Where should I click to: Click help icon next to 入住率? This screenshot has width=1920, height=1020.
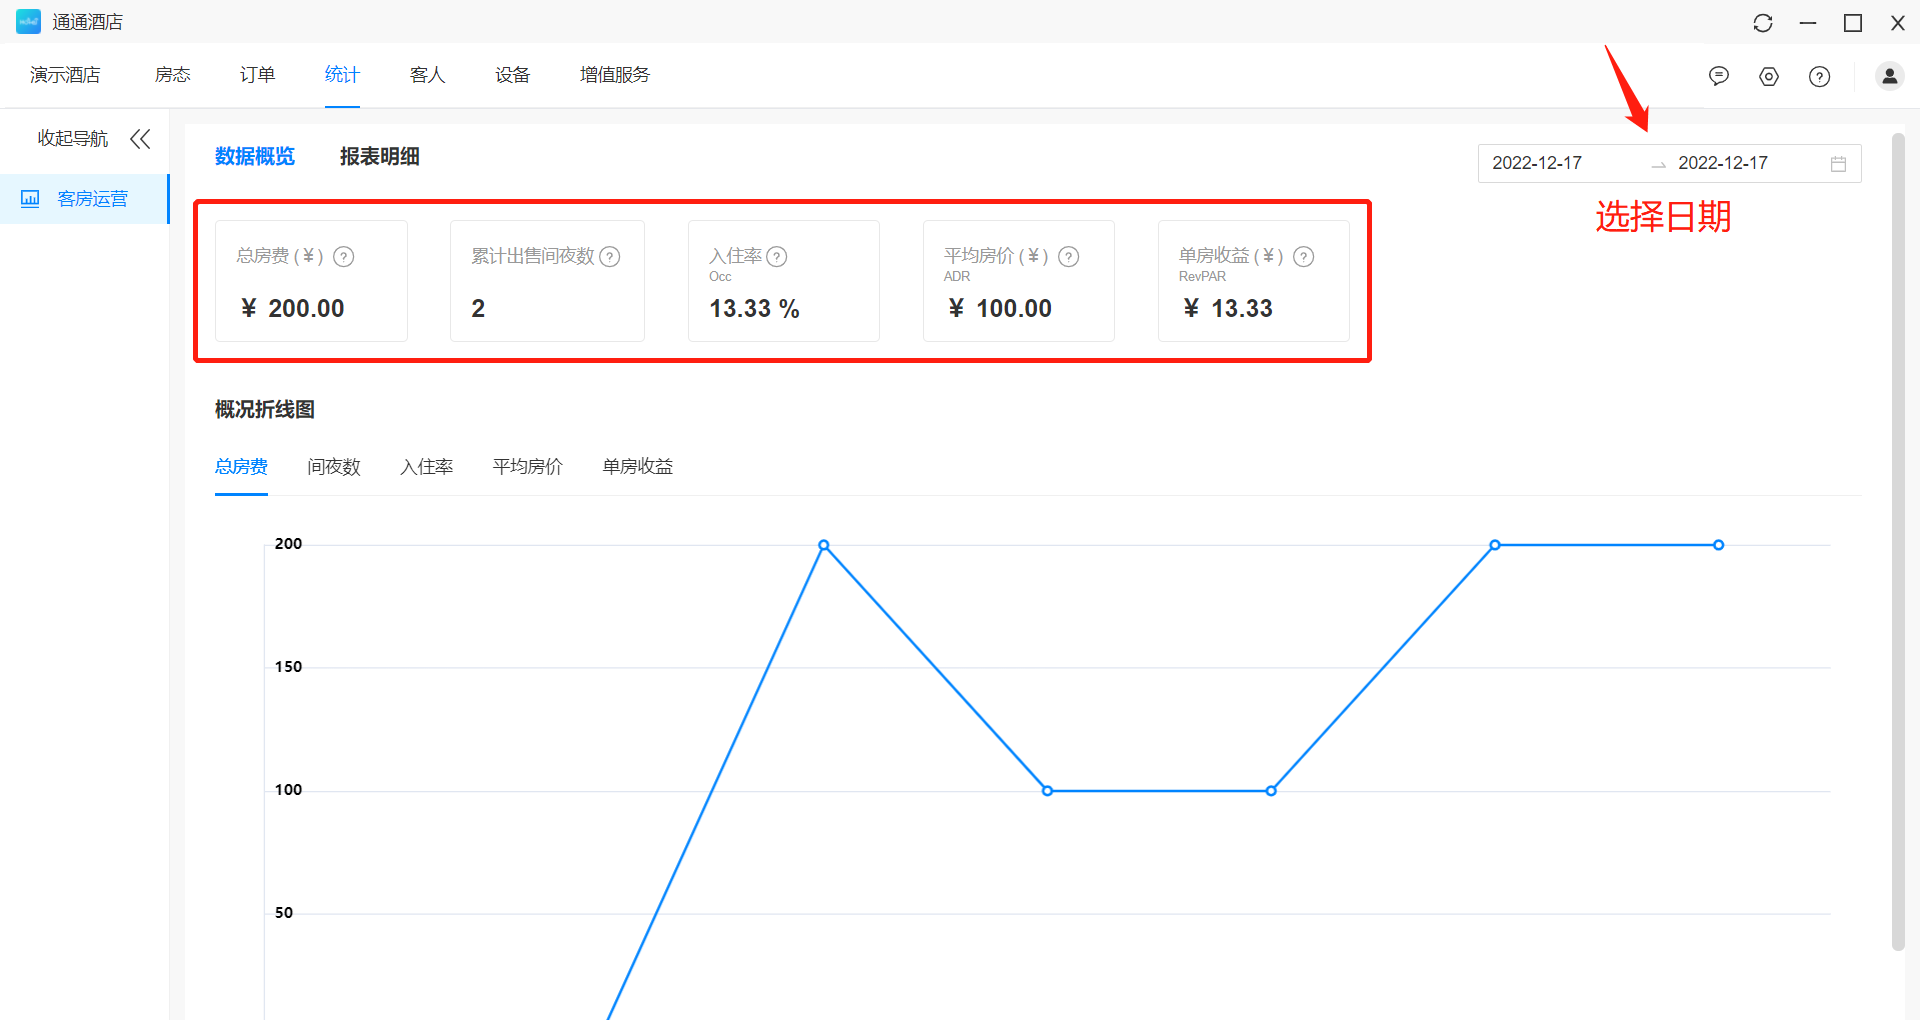776,257
